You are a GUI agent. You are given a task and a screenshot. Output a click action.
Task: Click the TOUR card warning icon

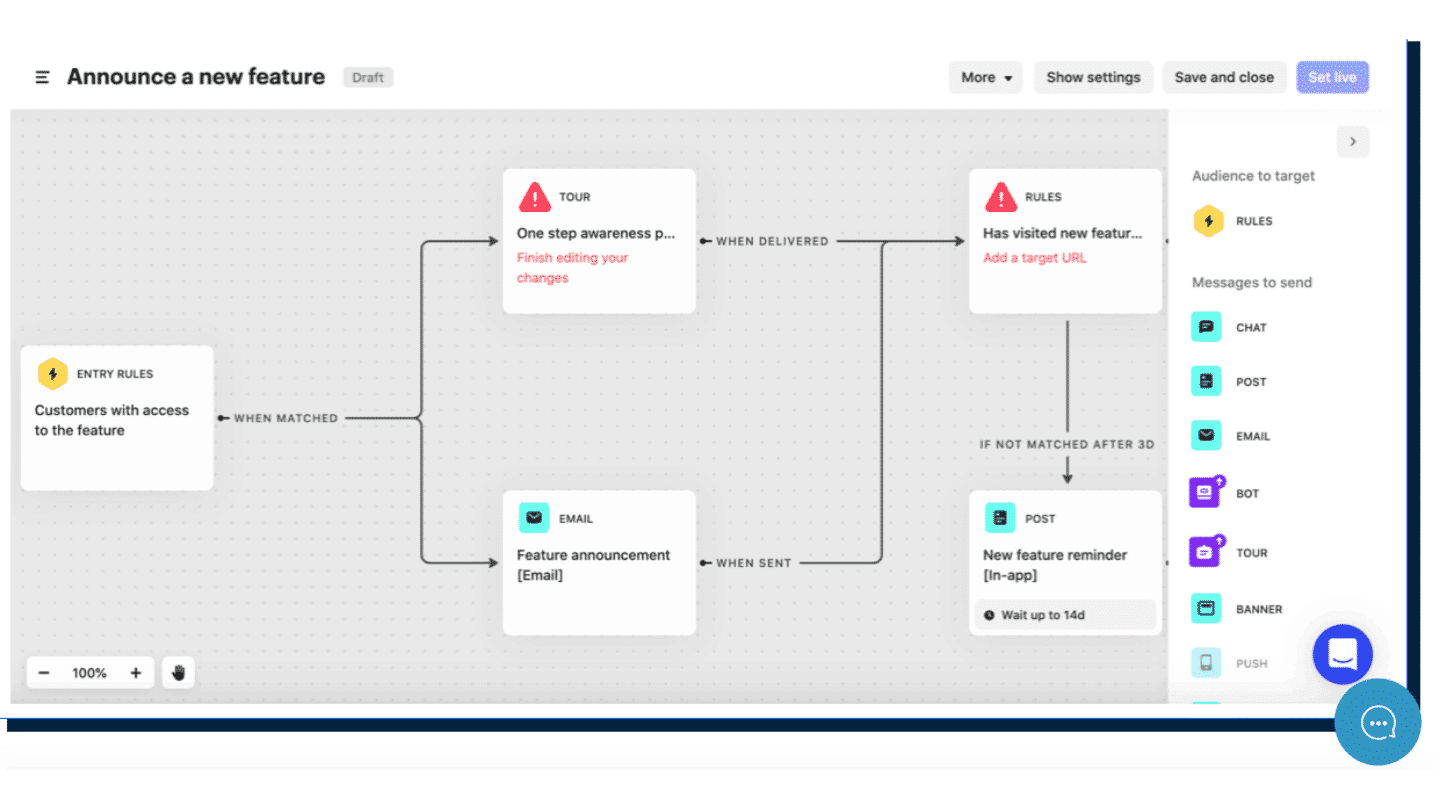(535, 196)
